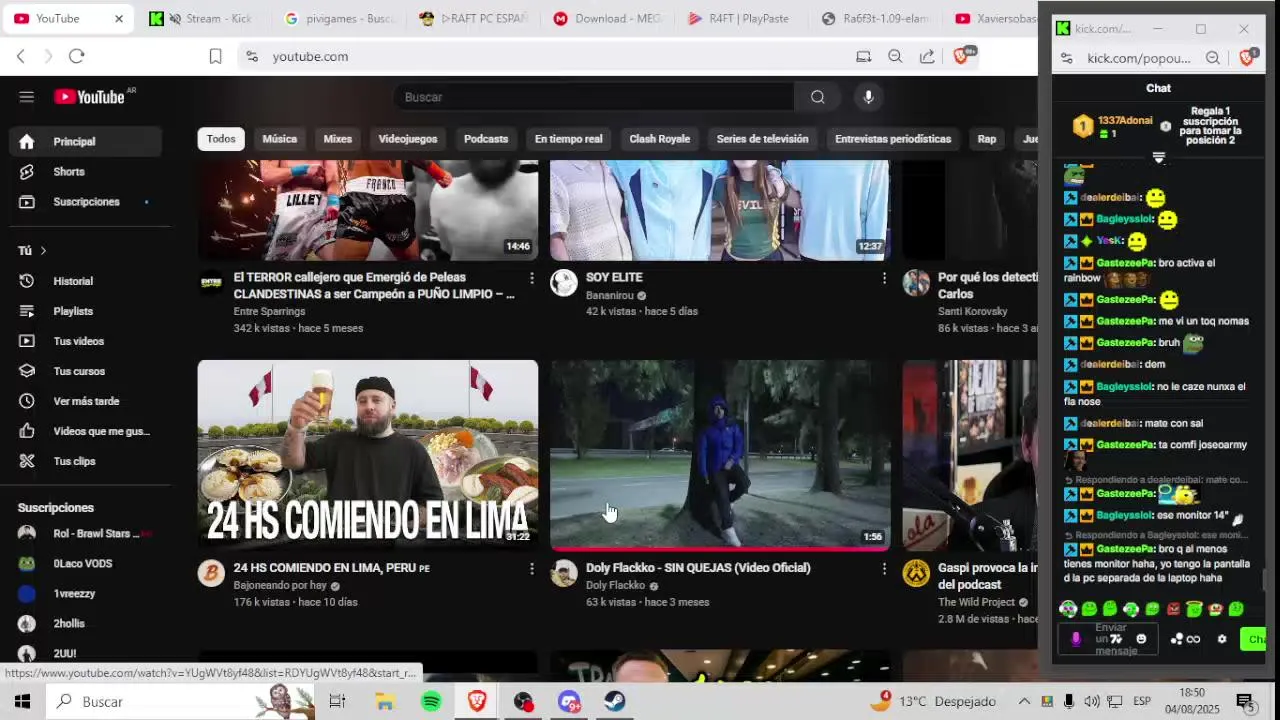Click the Kick chat message input
1280x720 pixels.
pos(1108,639)
